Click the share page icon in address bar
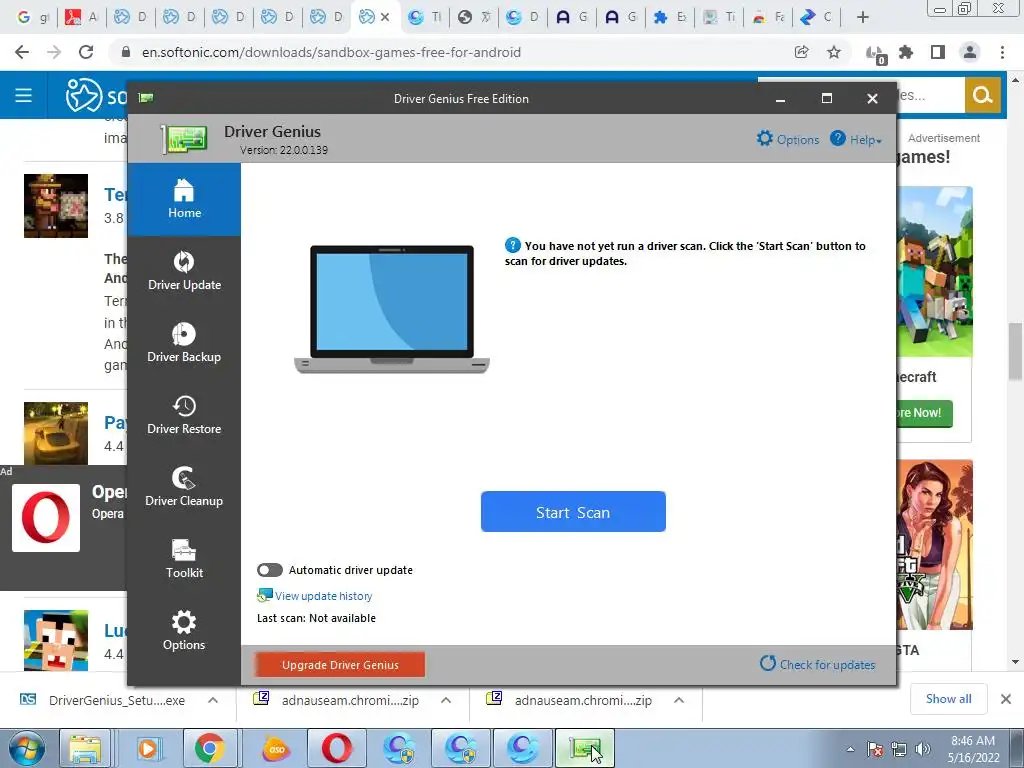The width and height of the screenshot is (1024, 768). [801, 52]
